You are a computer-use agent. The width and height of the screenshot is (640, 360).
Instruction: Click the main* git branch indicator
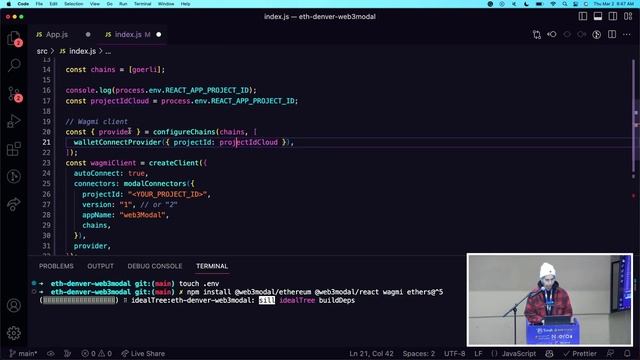tap(23, 353)
